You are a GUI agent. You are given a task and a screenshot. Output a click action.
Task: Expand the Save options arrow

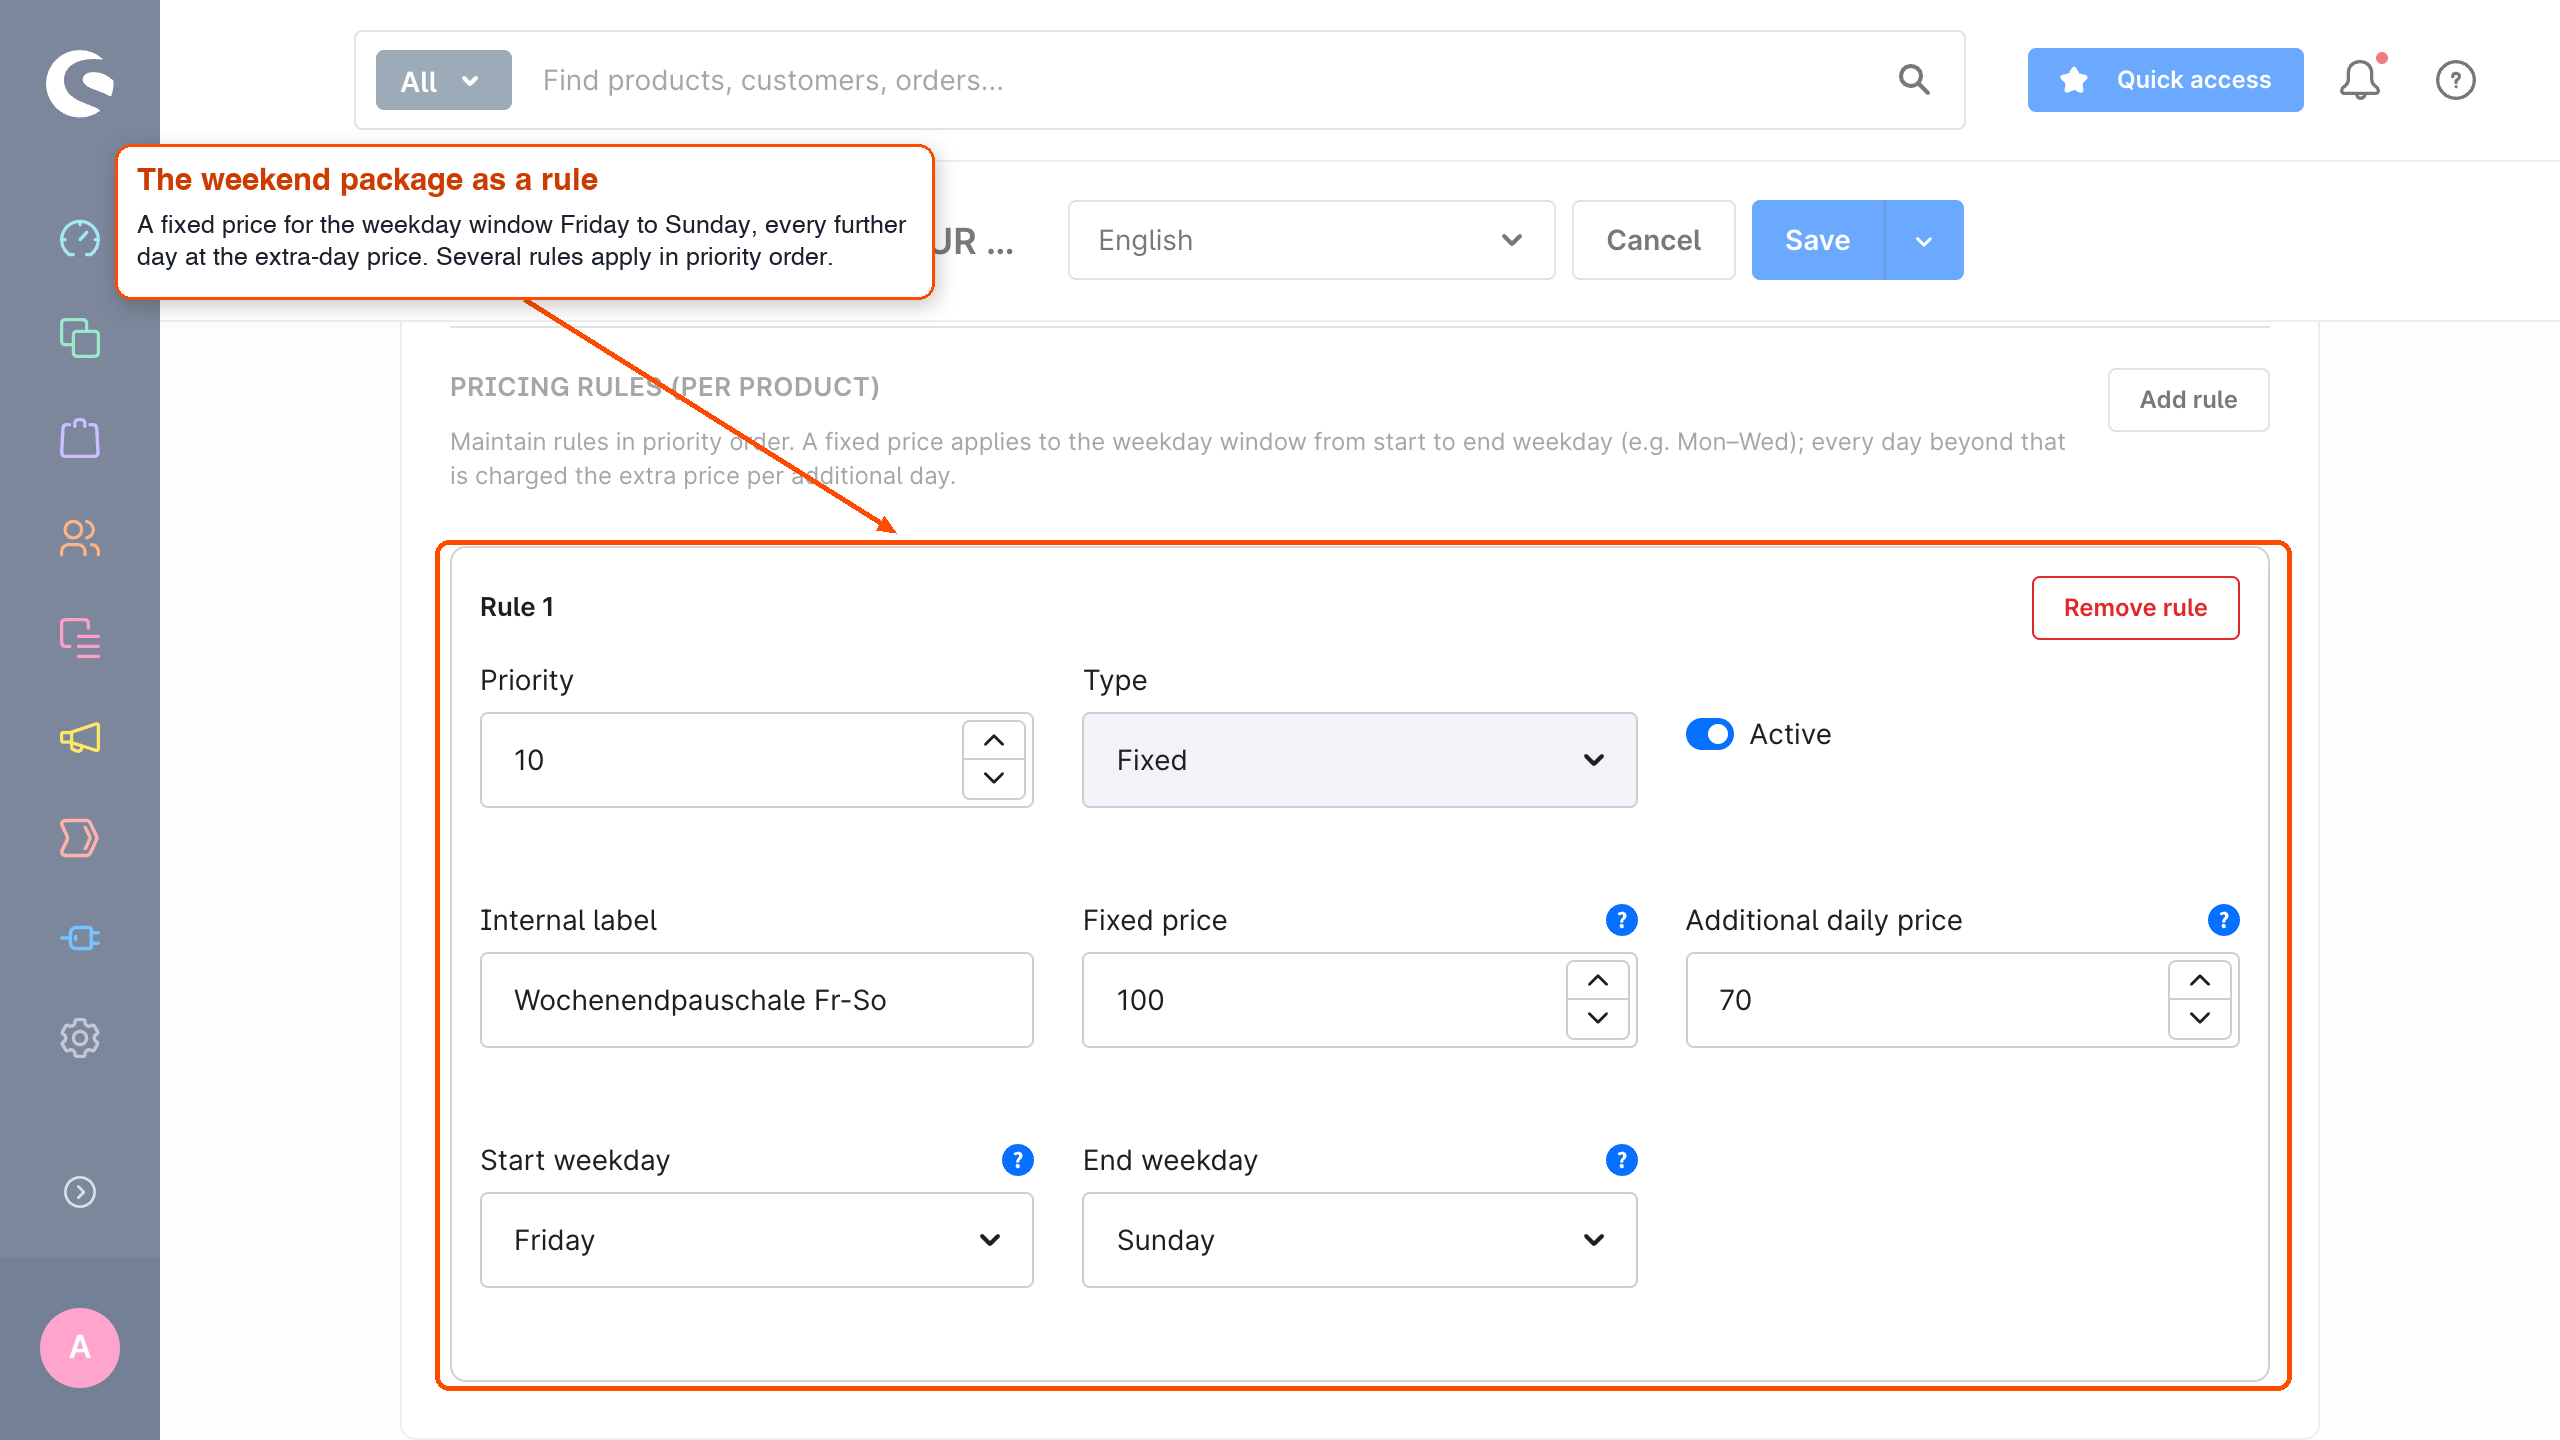pyautogui.click(x=1924, y=240)
